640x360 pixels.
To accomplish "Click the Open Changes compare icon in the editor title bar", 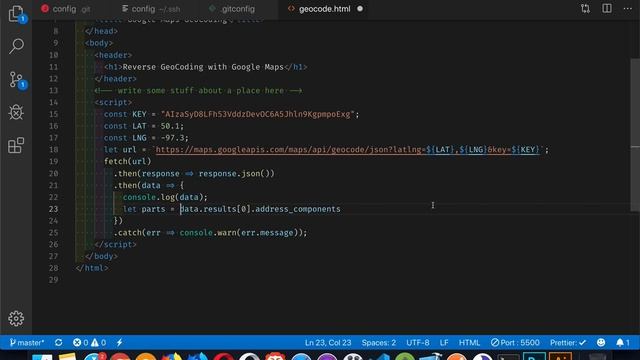I will tap(585, 9).
